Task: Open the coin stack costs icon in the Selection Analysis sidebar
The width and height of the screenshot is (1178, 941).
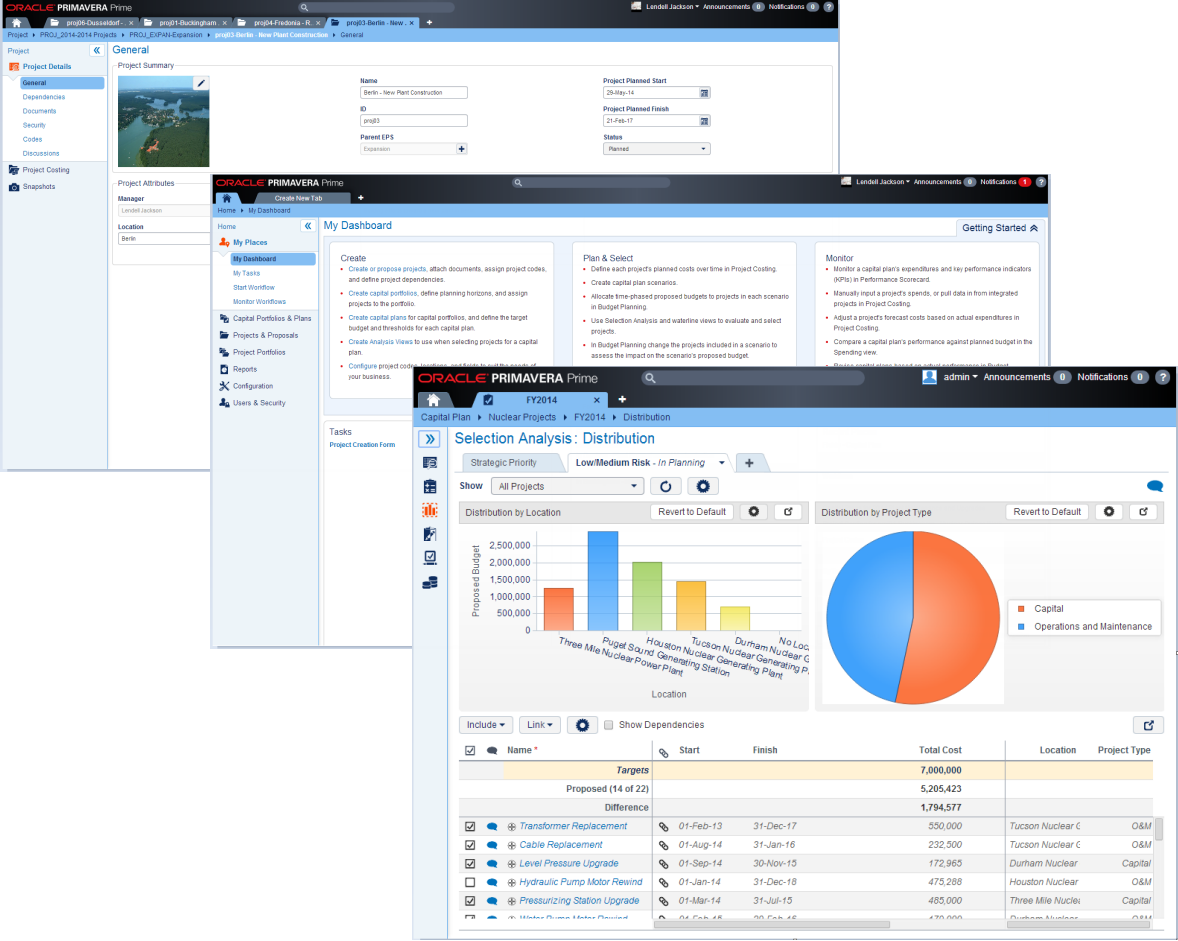Action: click(x=430, y=583)
